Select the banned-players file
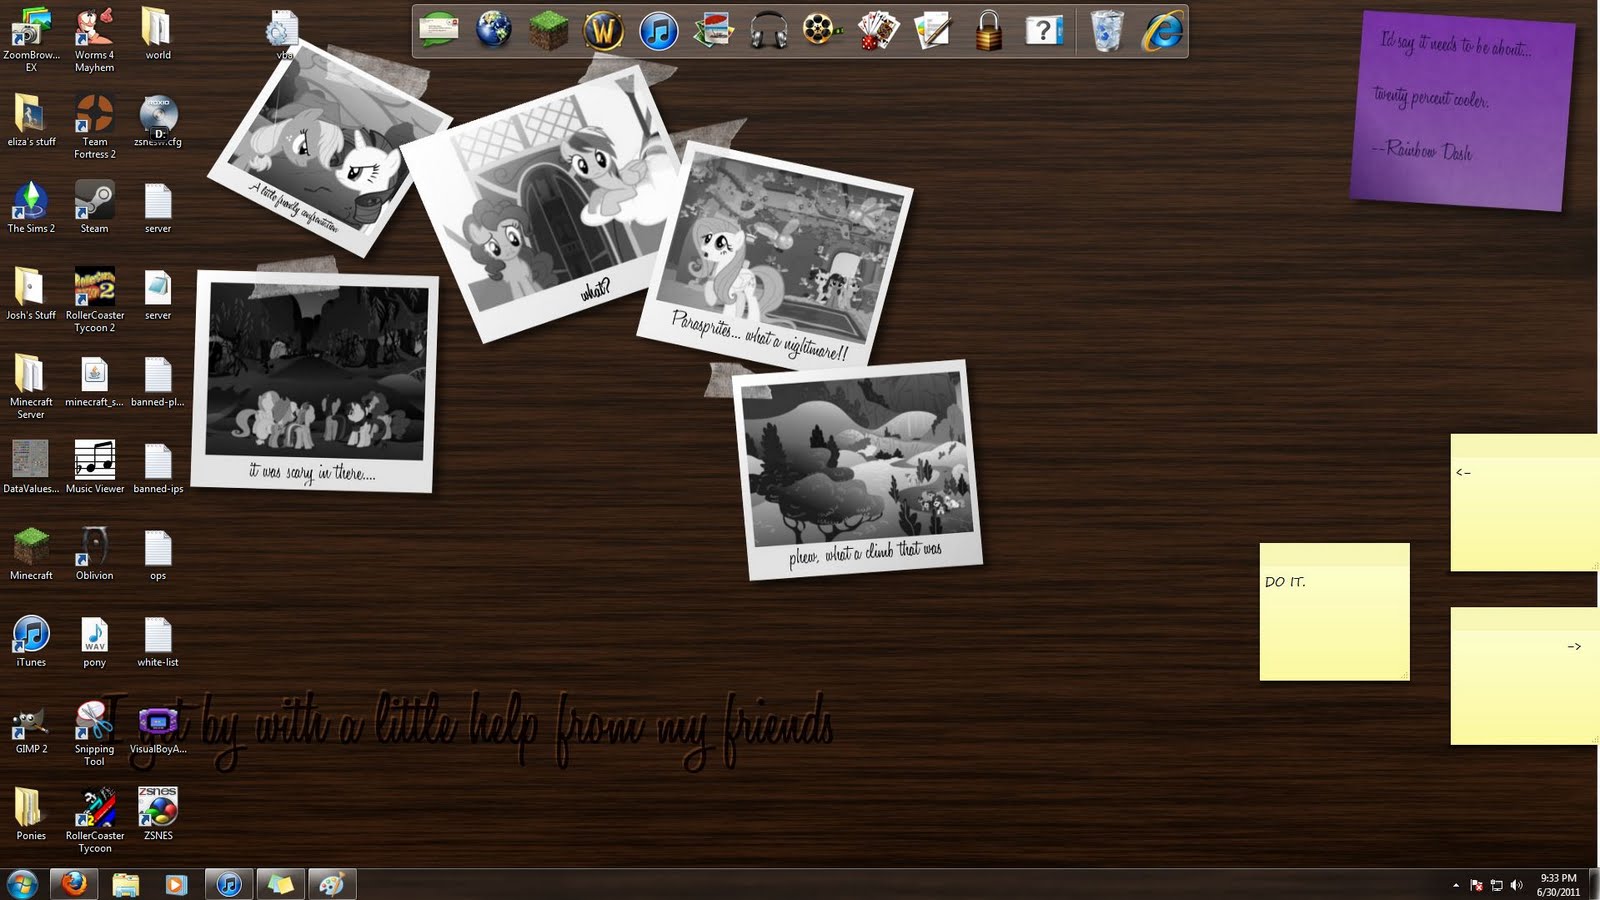The image size is (1600, 900). [x=158, y=380]
